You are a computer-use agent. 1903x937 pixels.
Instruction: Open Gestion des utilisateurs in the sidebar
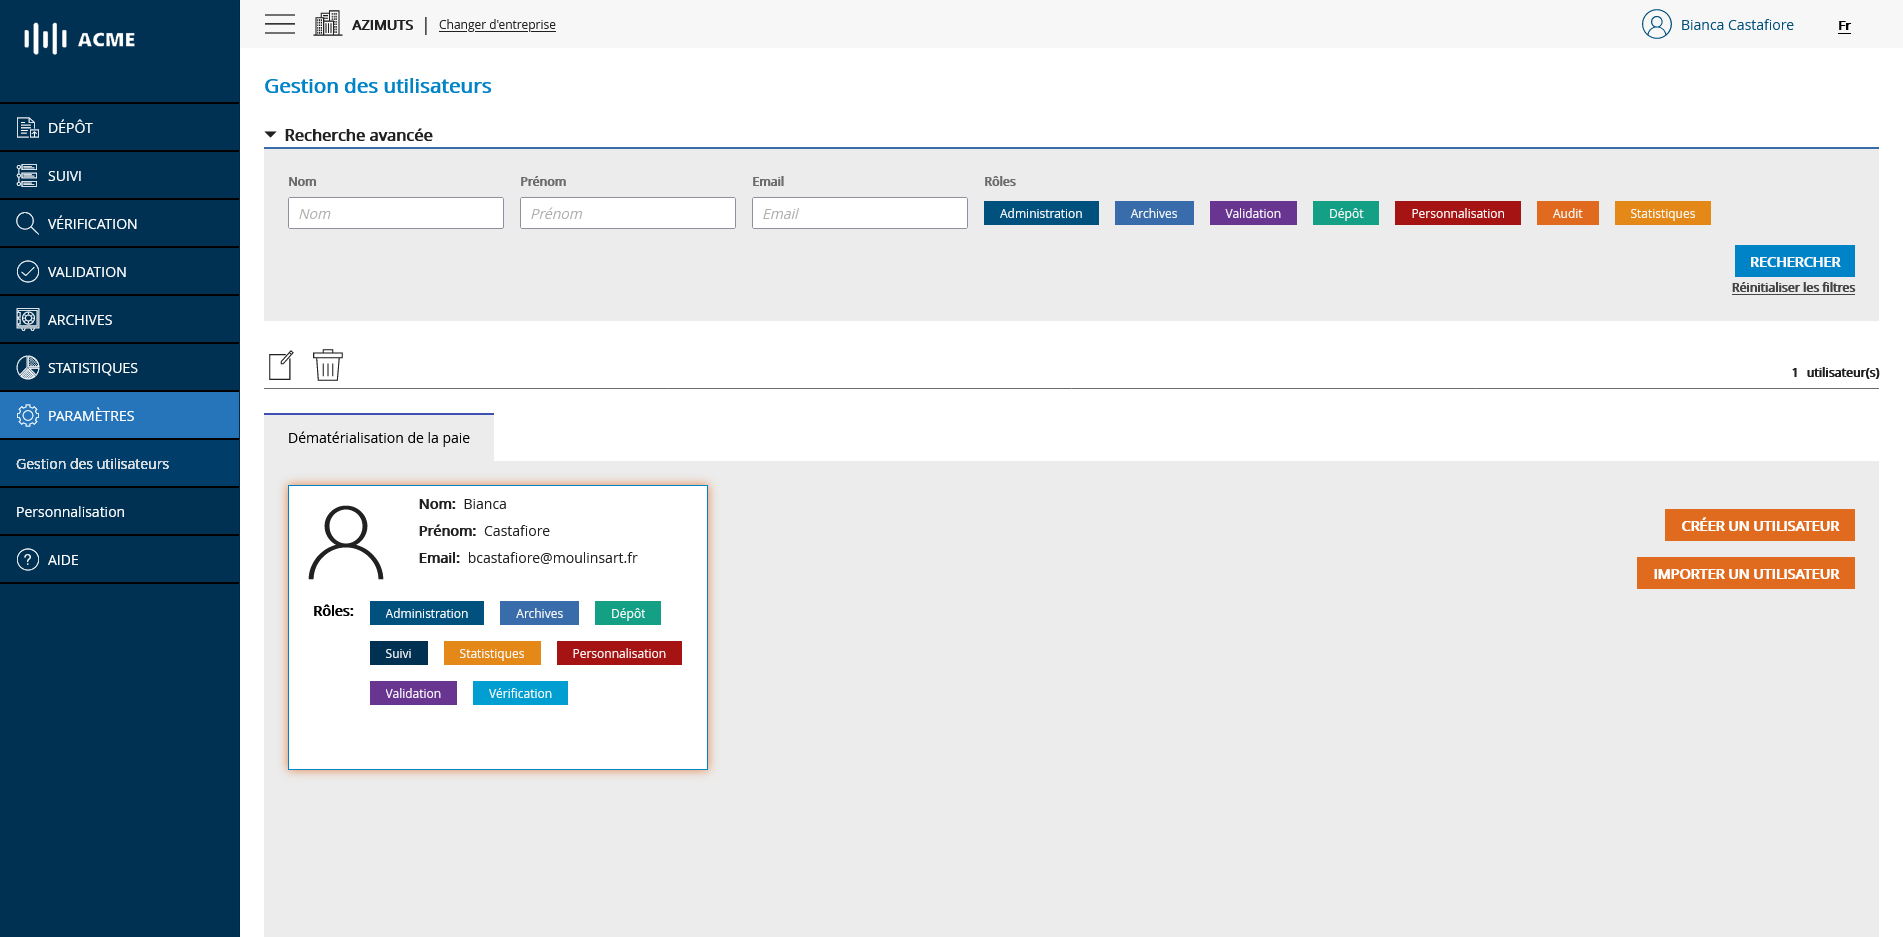92,463
